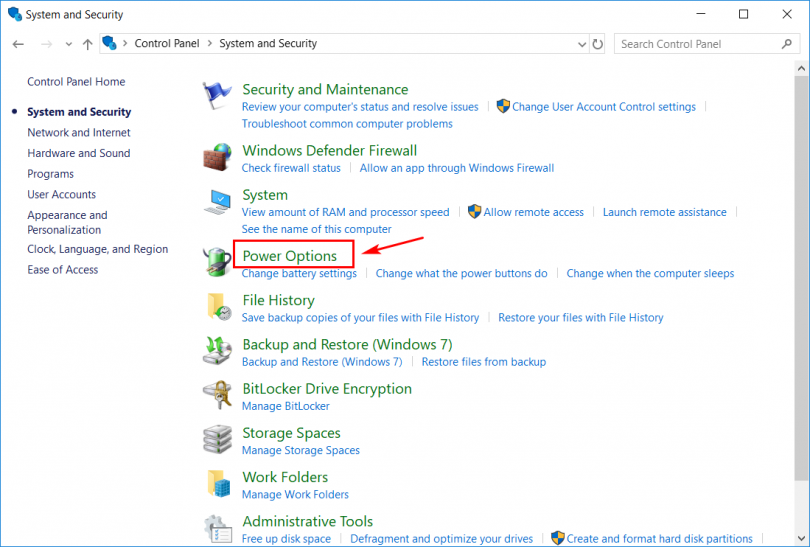The height and width of the screenshot is (547, 810).
Task: Click Restore your files with File History
Action: [581, 318]
